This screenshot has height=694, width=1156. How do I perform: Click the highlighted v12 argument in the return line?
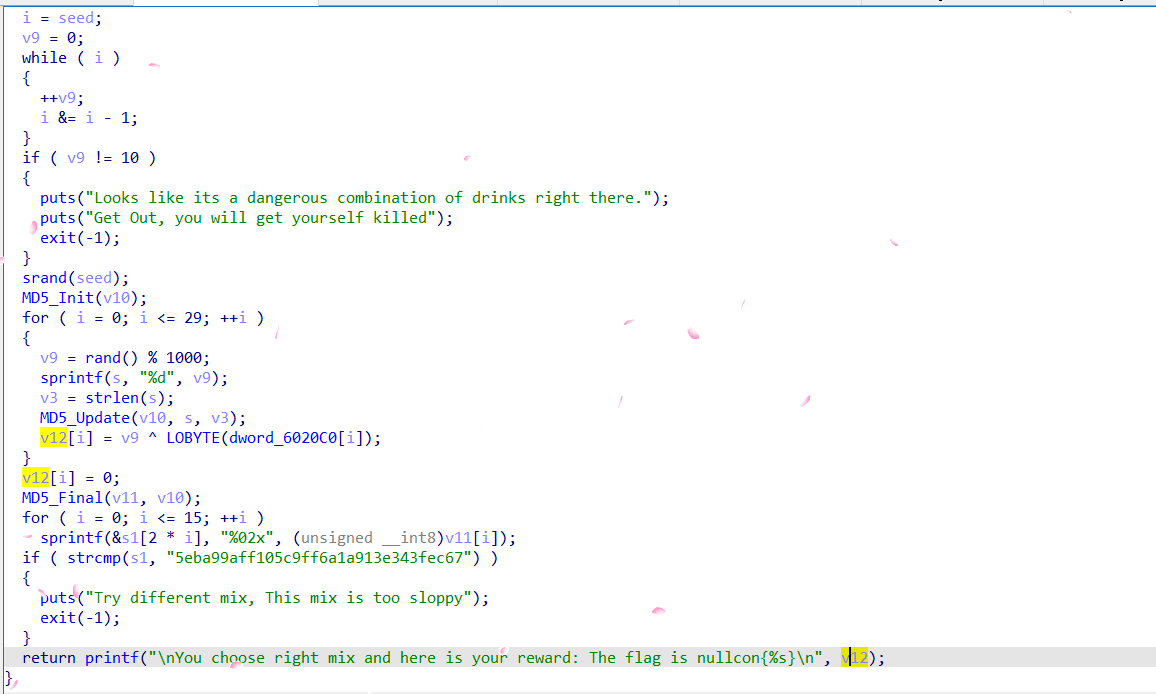(x=854, y=657)
